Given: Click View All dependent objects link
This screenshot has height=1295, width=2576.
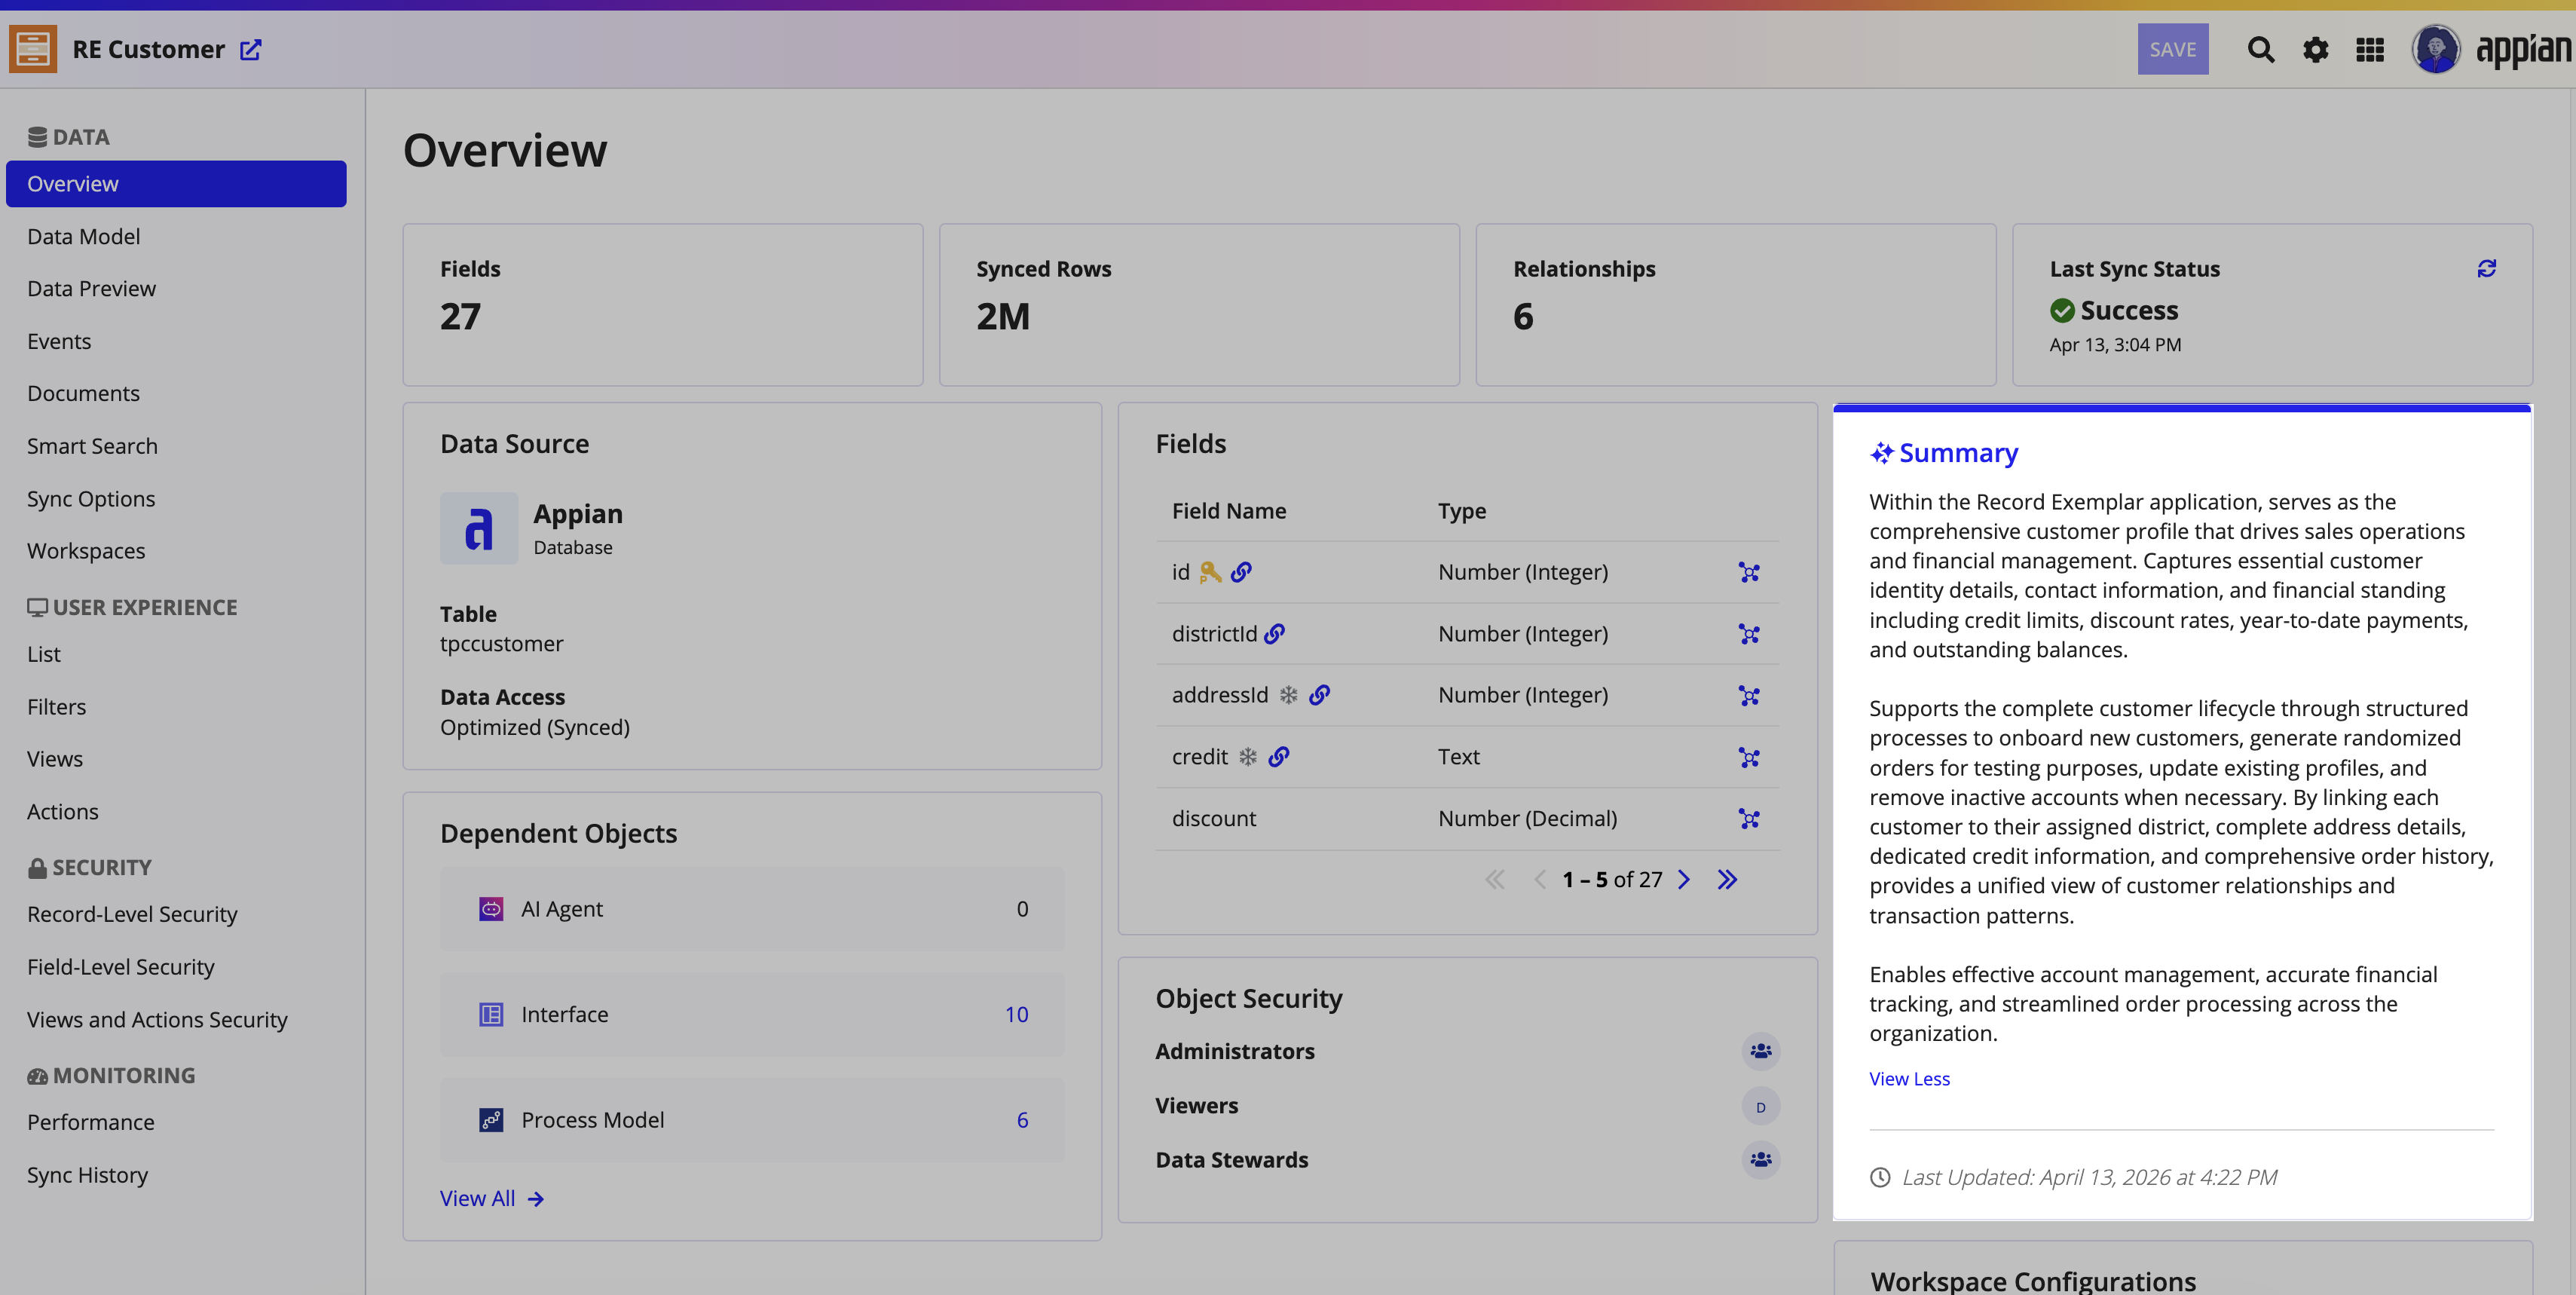Looking at the screenshot, I should pyautogui.click(x=491, y=1198).
